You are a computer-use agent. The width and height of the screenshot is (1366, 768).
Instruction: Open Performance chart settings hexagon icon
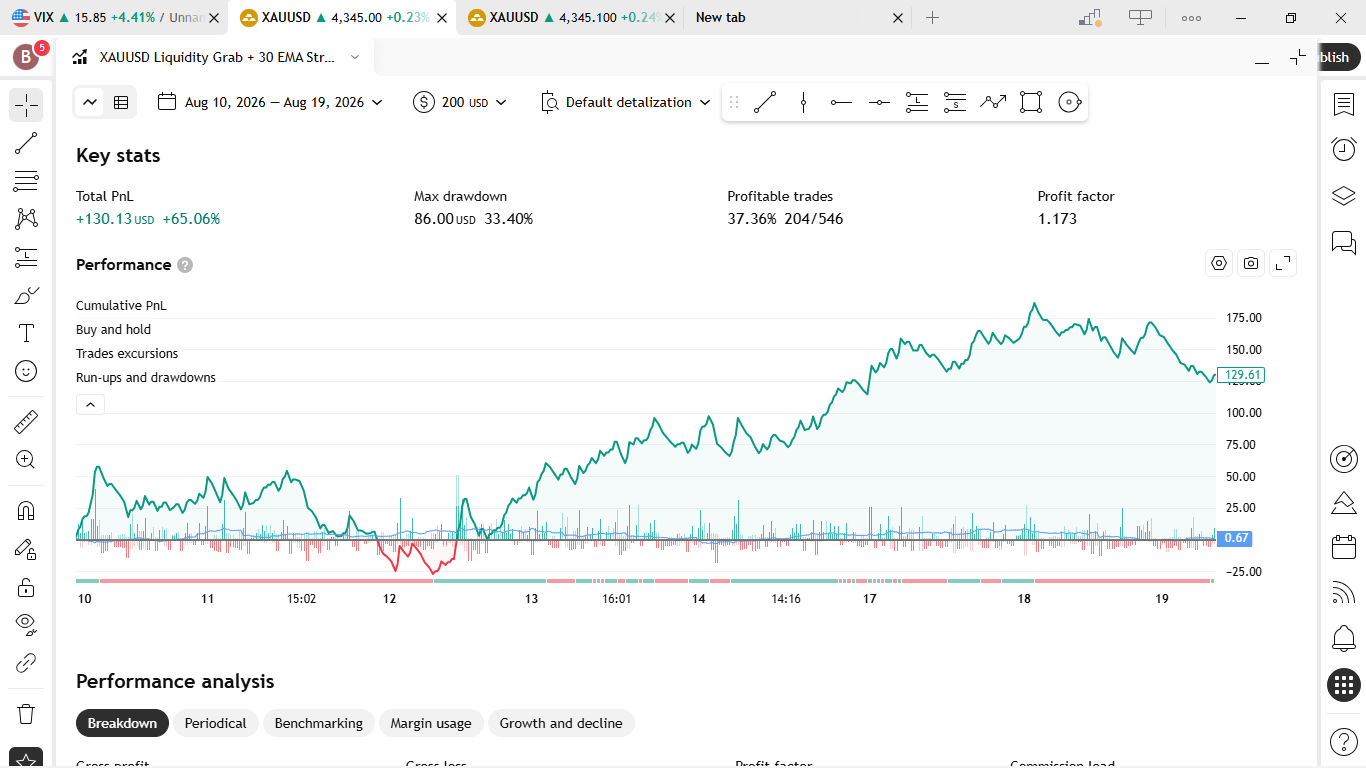(1219, 263)
